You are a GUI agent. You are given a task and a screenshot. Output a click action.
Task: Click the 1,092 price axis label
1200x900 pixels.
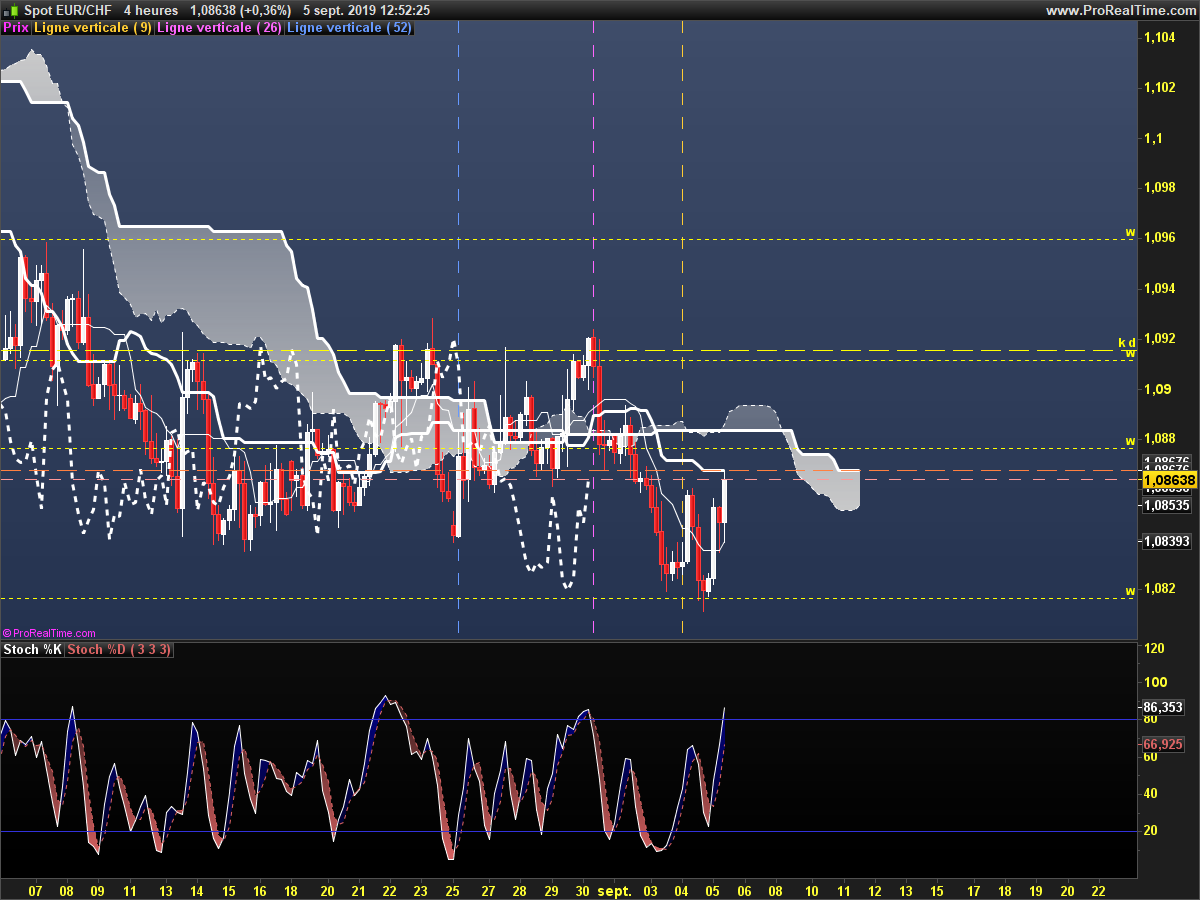point(1160,338)
